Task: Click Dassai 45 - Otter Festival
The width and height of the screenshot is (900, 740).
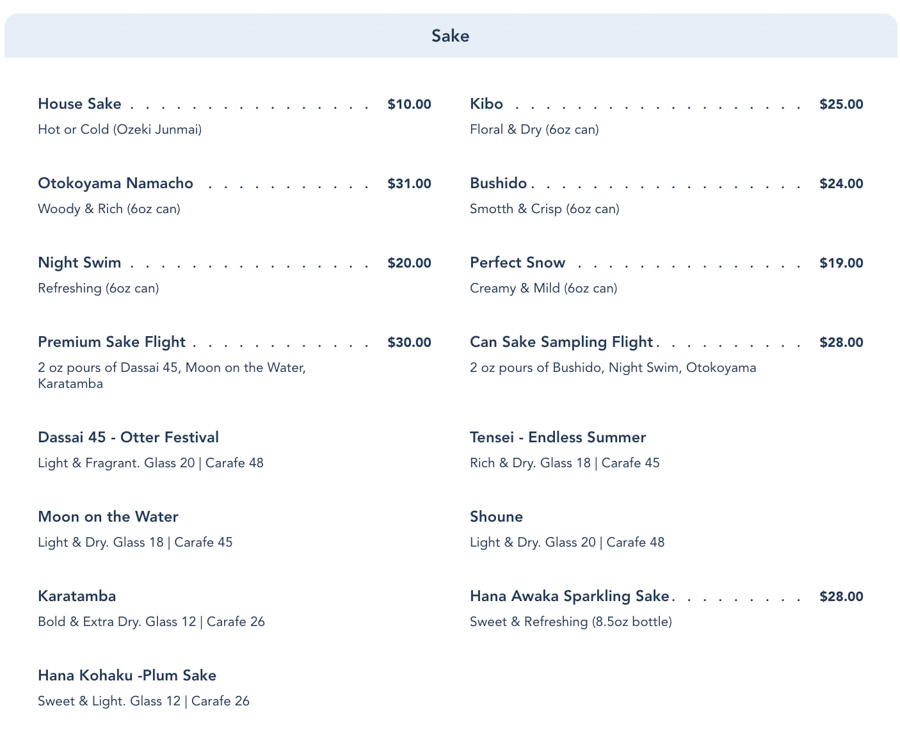Action: [x=128, y=437]
